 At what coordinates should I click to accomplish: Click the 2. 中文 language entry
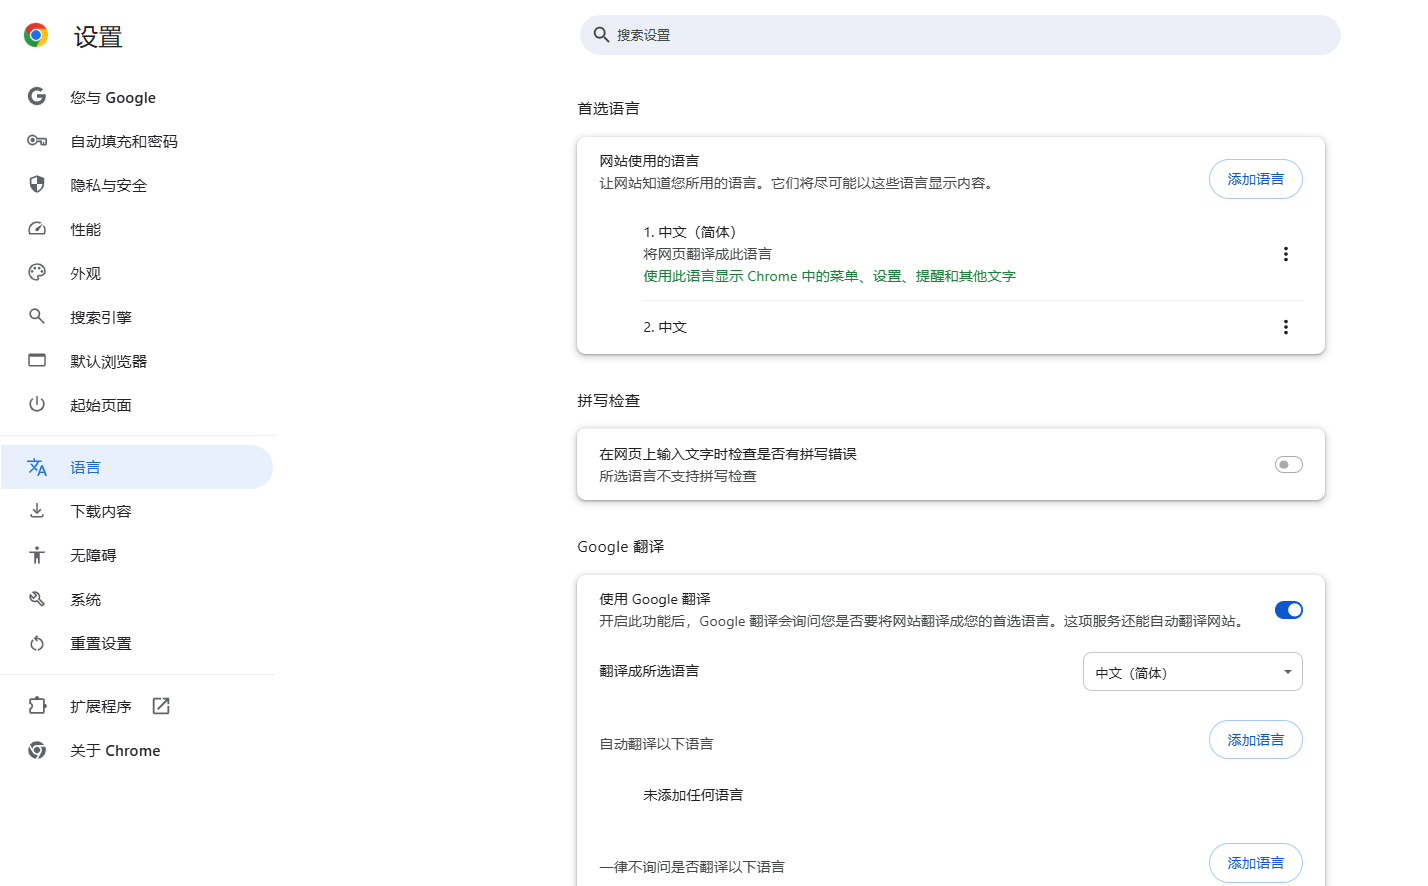click(x=665, y=327)
